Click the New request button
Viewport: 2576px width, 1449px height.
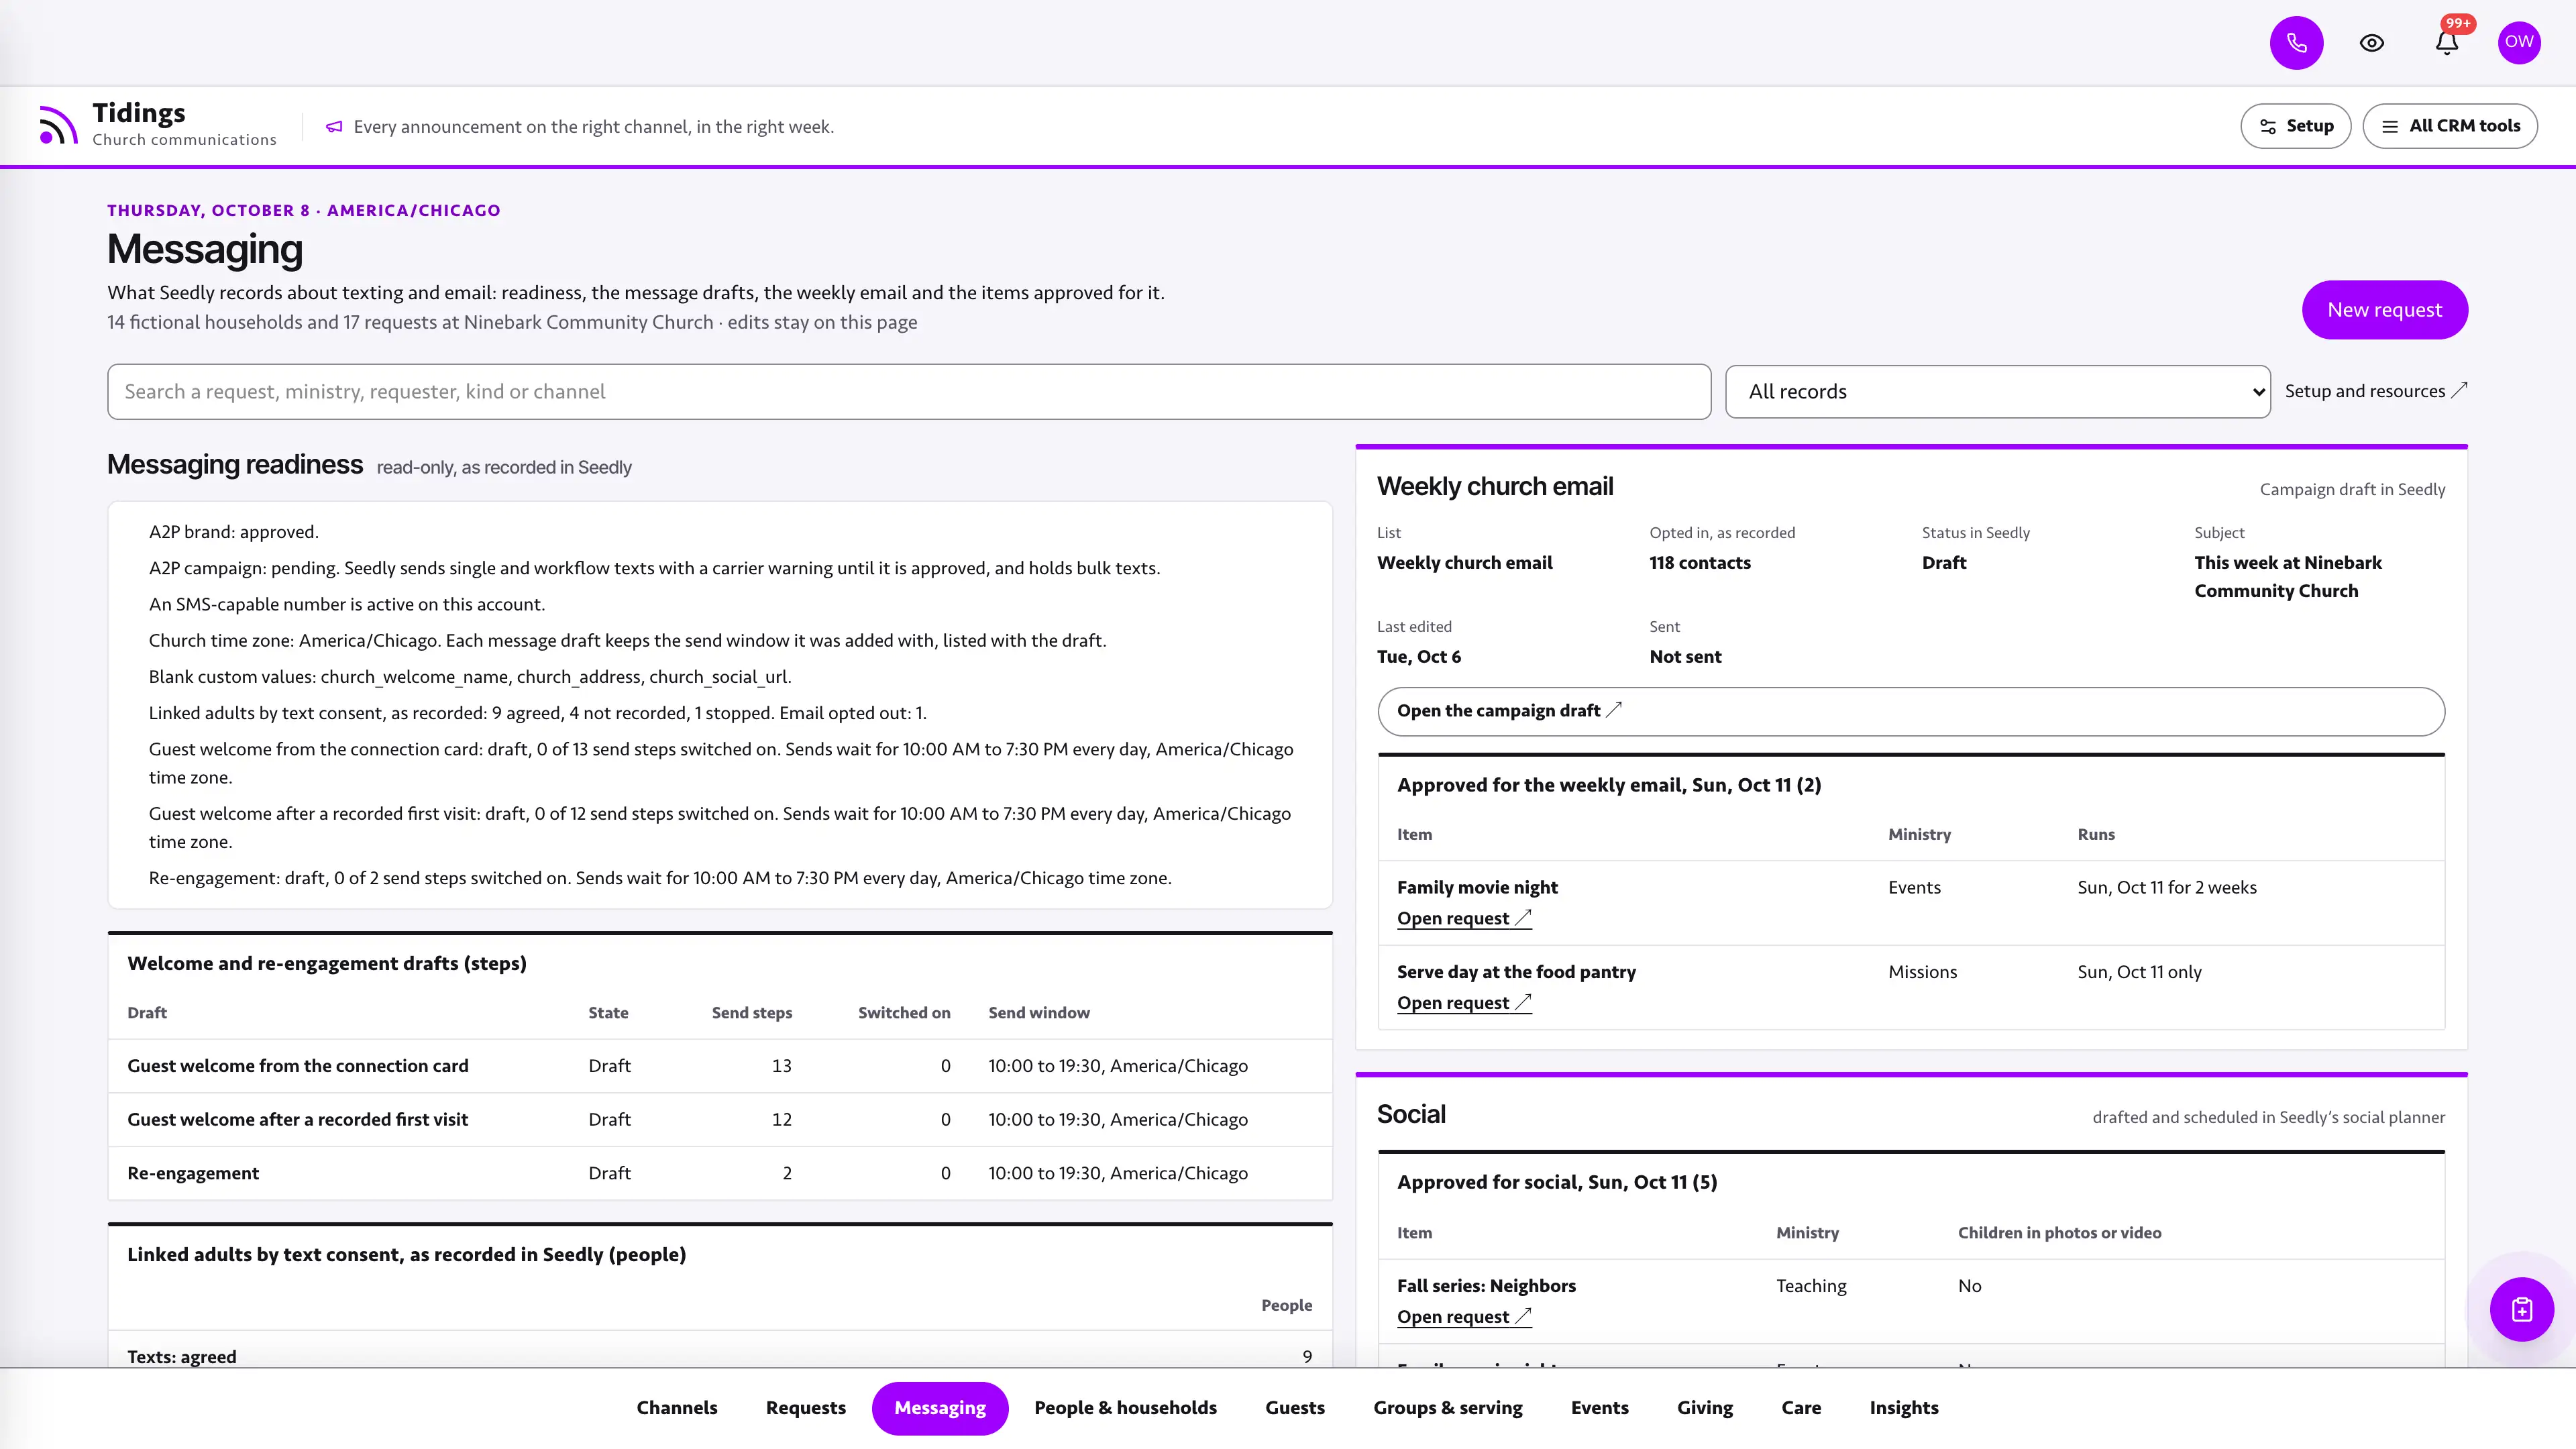[2384, 310]
